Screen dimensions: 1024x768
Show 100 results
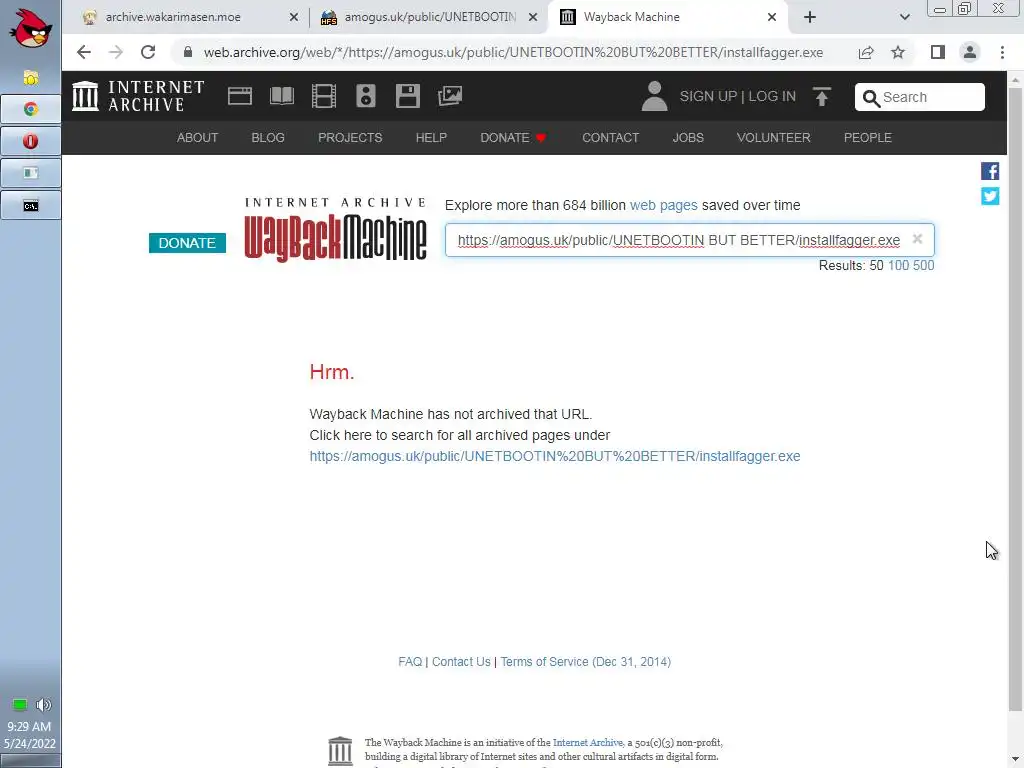898,266
